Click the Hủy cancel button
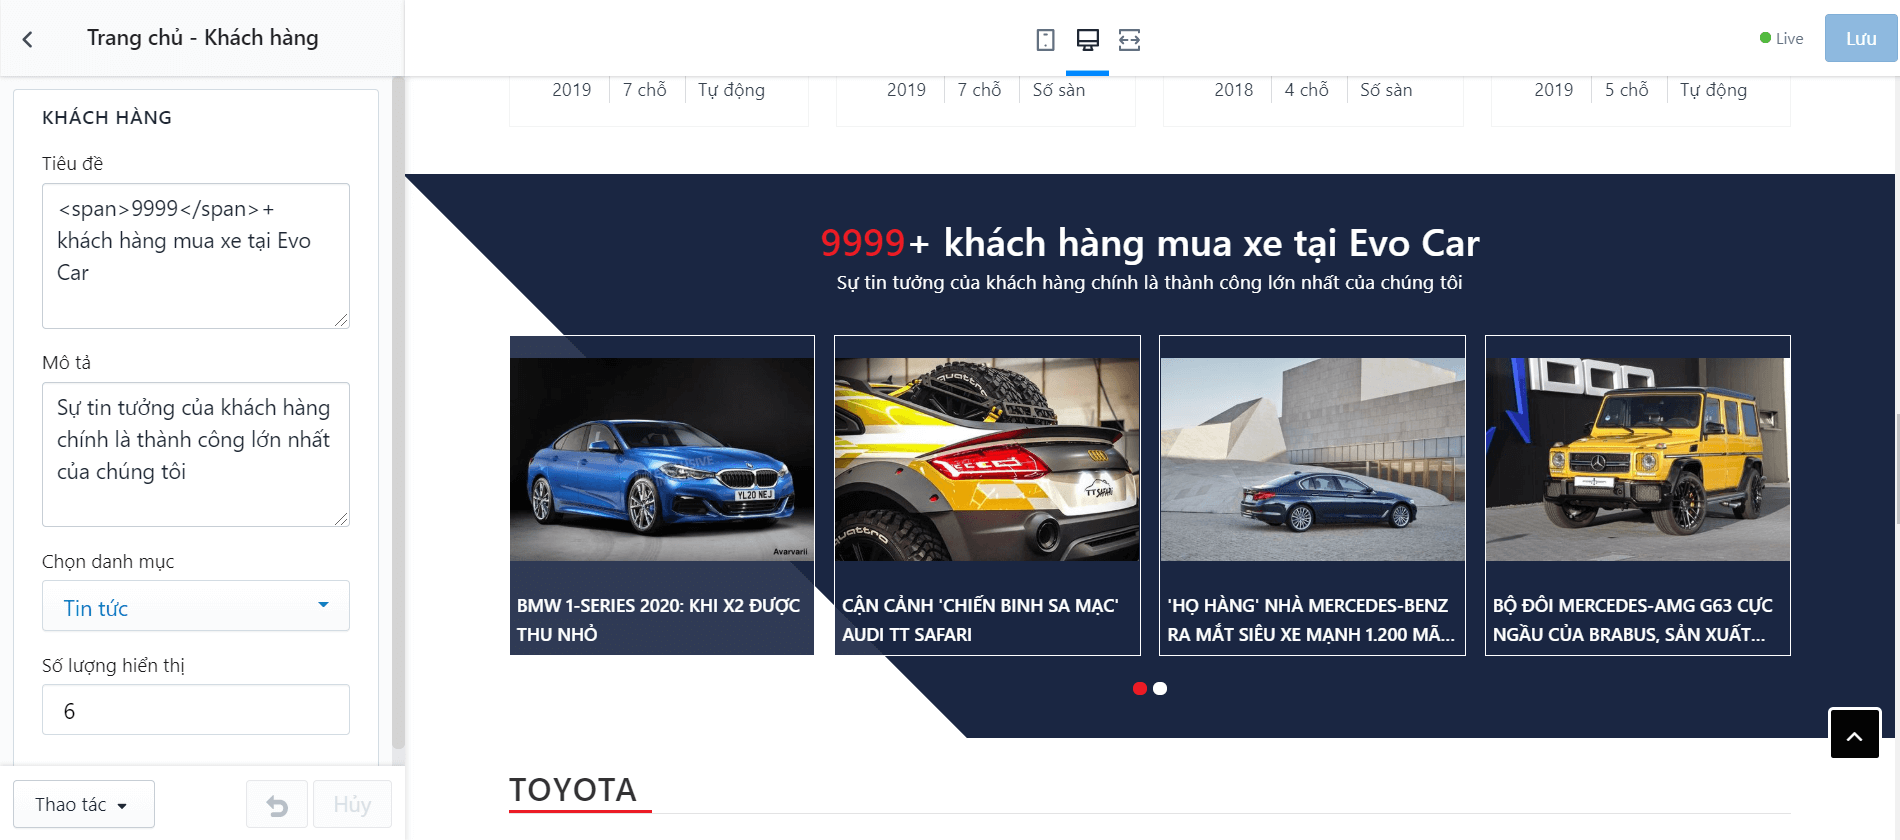 tap(352, 805)
